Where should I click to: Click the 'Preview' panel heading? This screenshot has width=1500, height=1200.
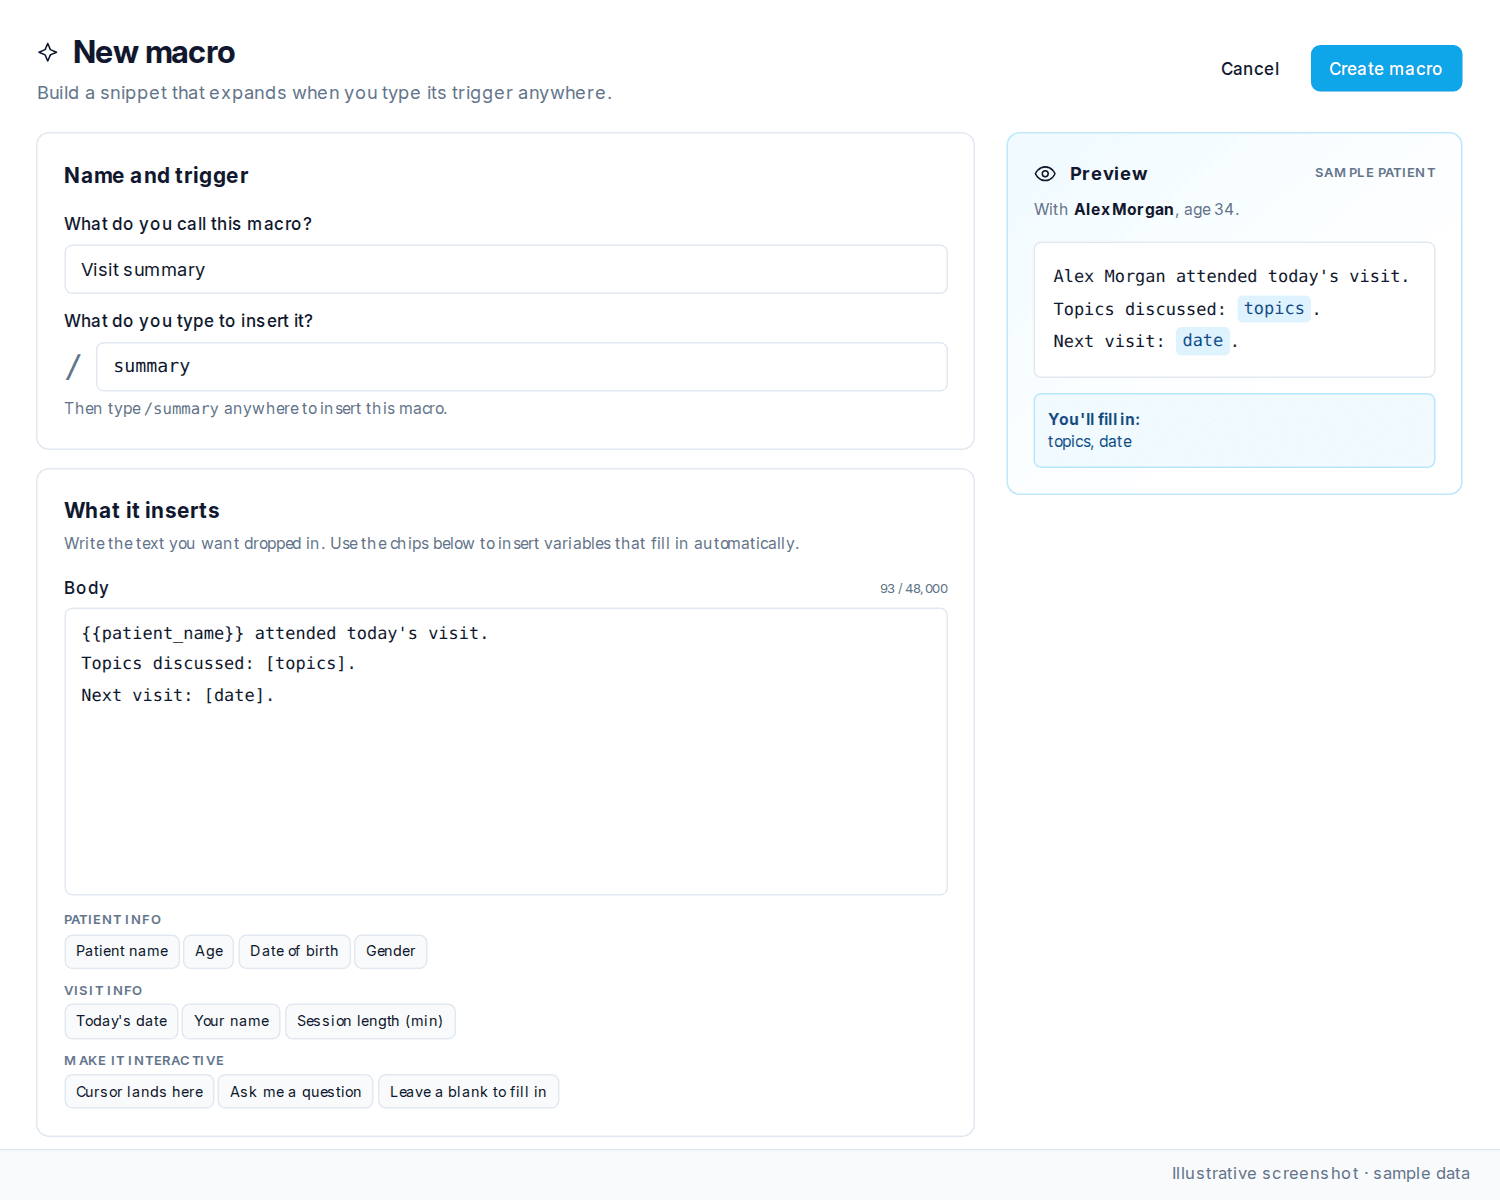coord(1109,174)
